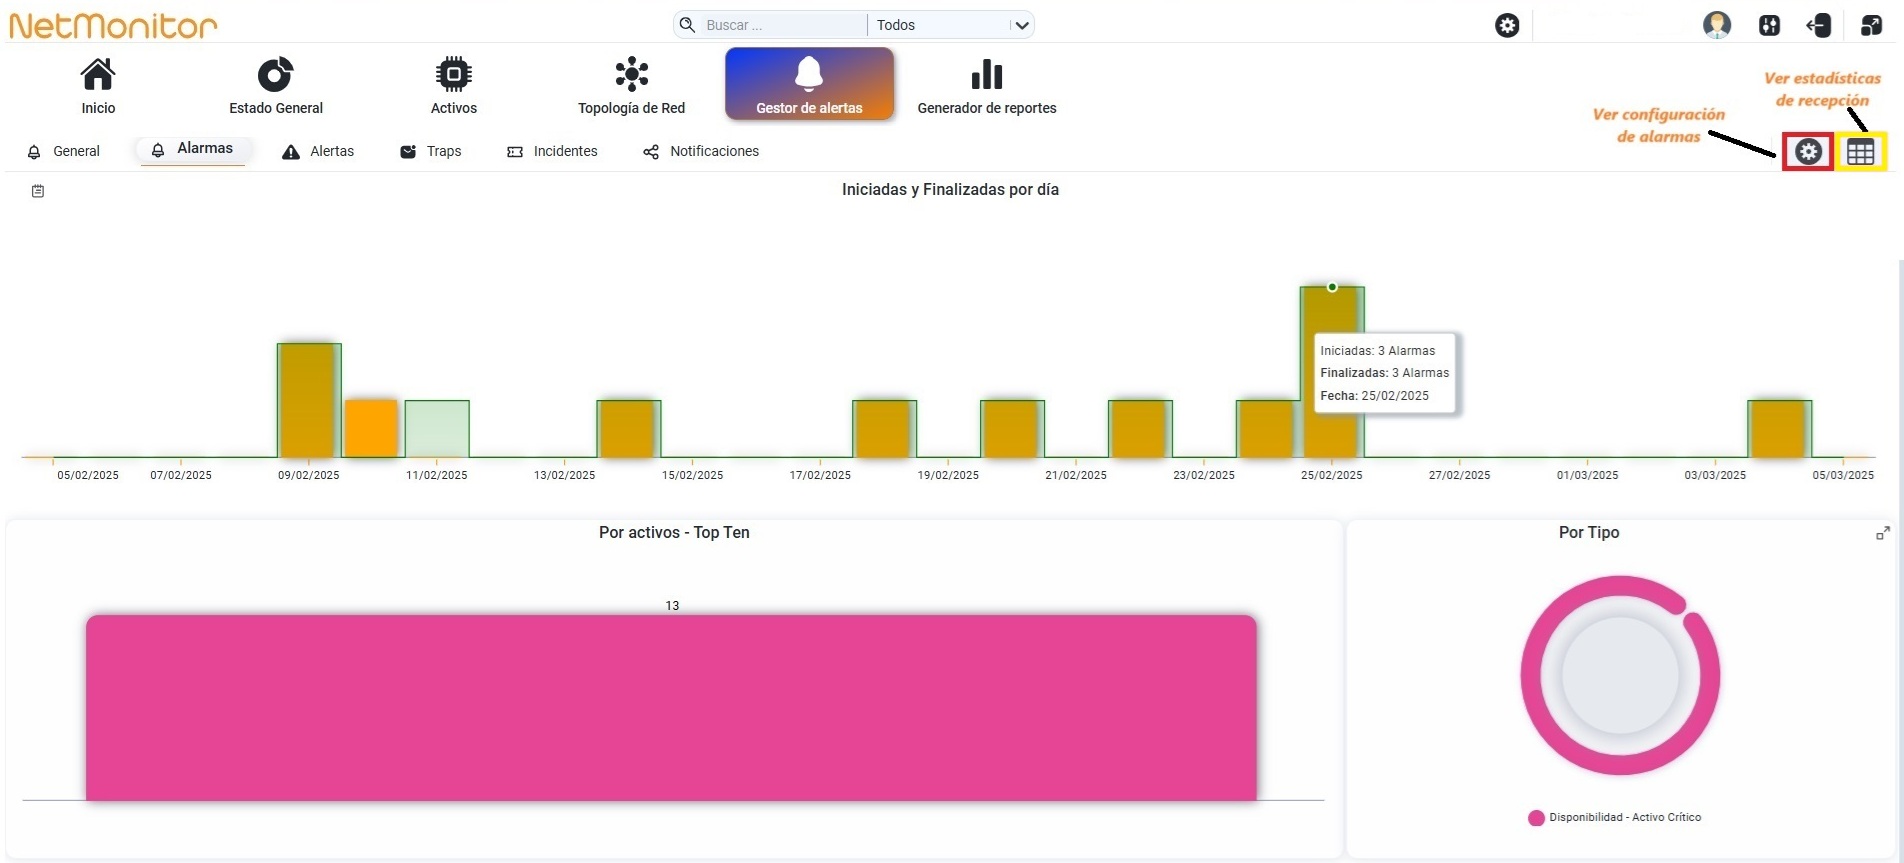Viewport: 1904px width, 863px height.
Task: Switch to the Alertas tab
Action: (x=319, y=151)
